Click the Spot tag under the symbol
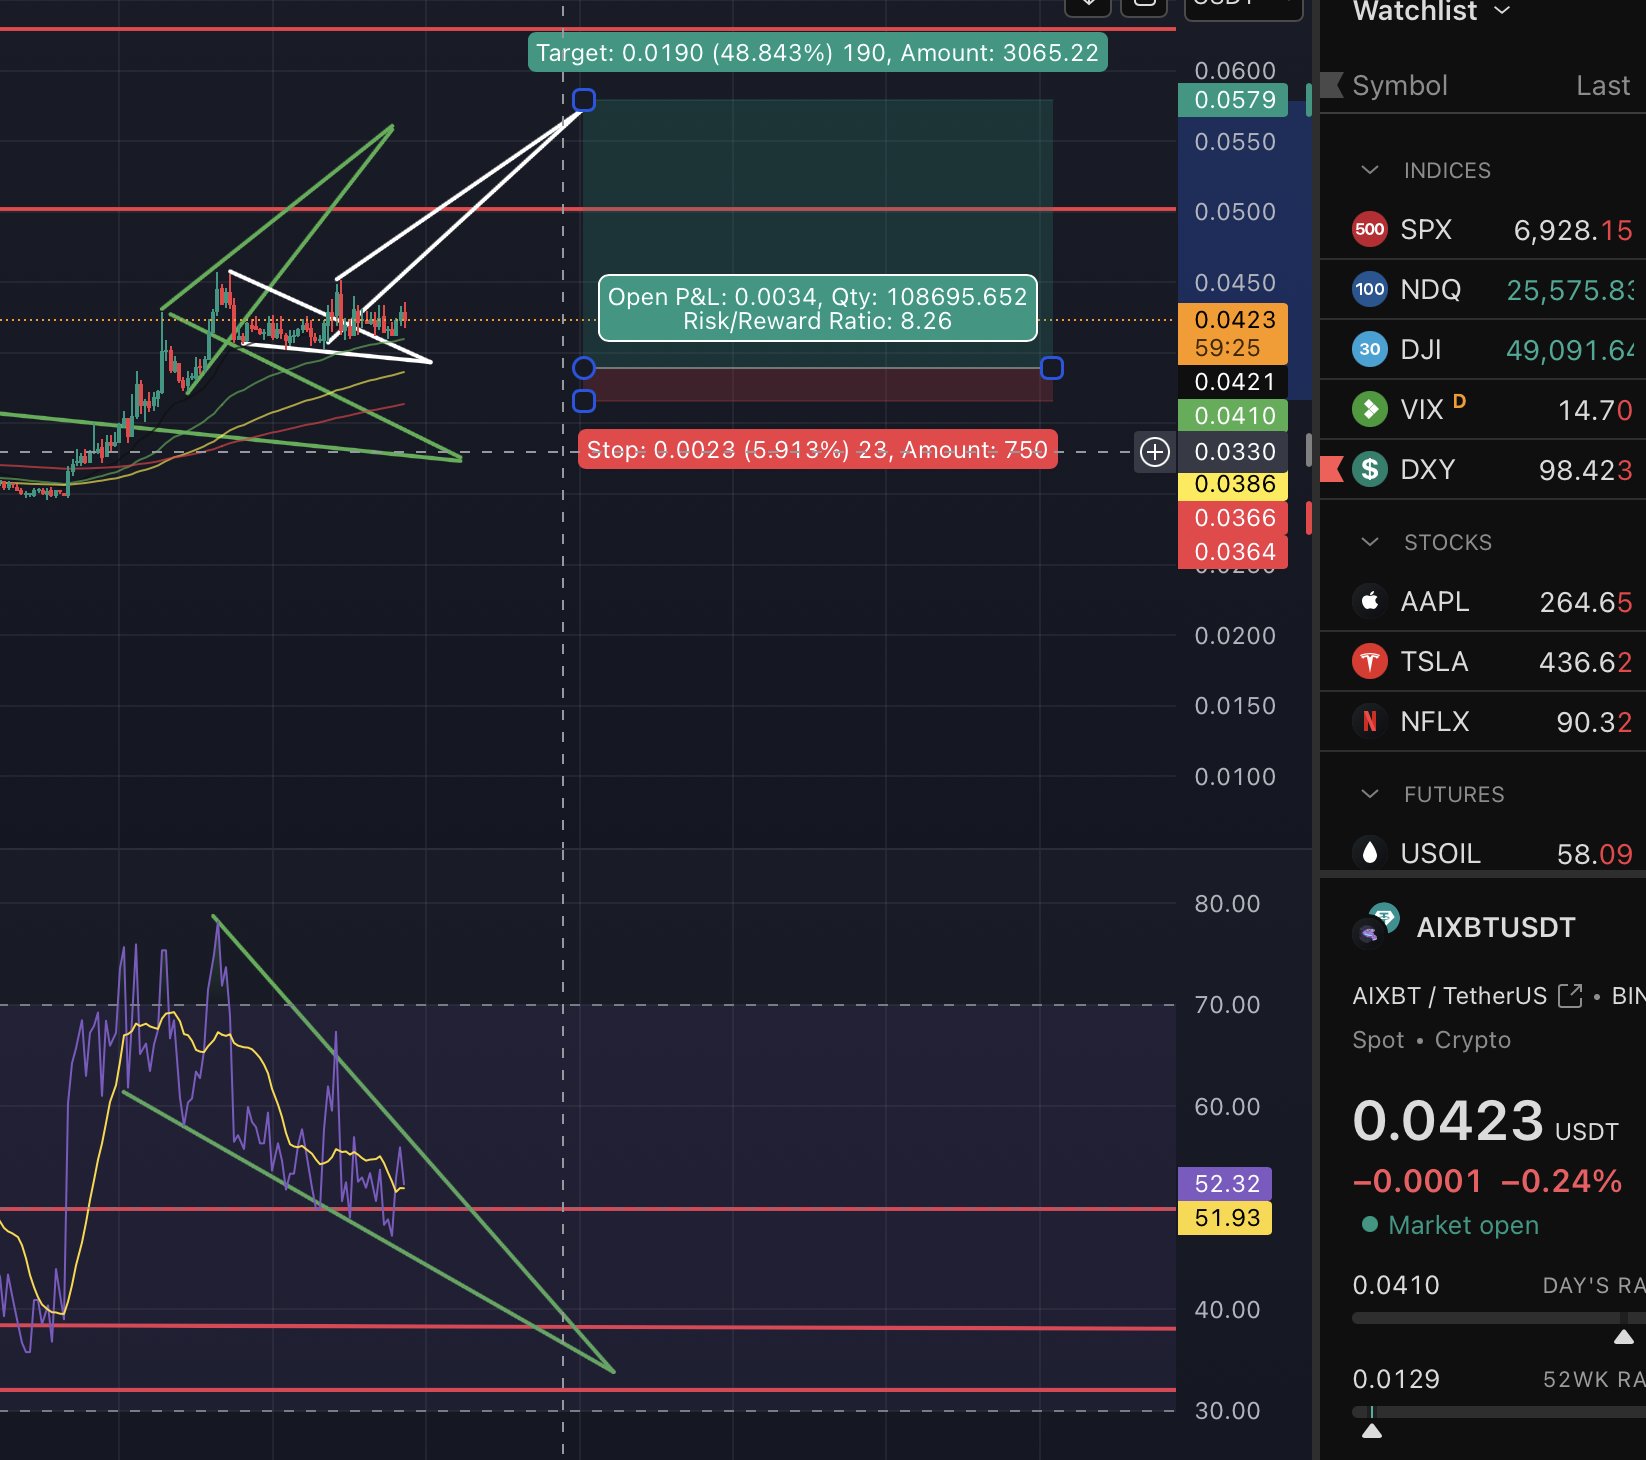The width and height of the screenshot is (1646, 1460). pyautogui.click(x=1378, y=1040)
